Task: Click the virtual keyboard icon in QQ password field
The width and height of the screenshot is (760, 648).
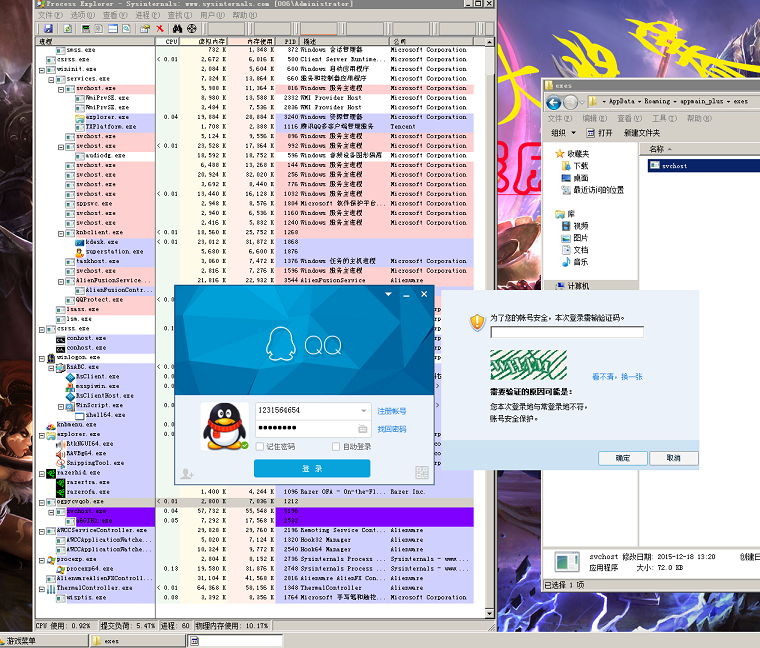Action: click(363, 428)
